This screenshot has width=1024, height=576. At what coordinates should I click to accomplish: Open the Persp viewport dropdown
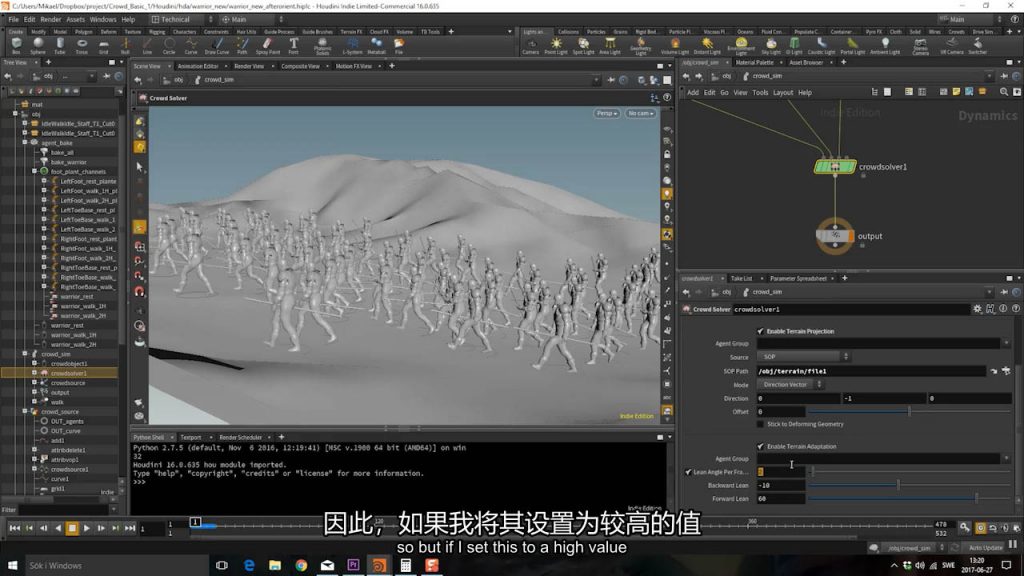[606, 113]
